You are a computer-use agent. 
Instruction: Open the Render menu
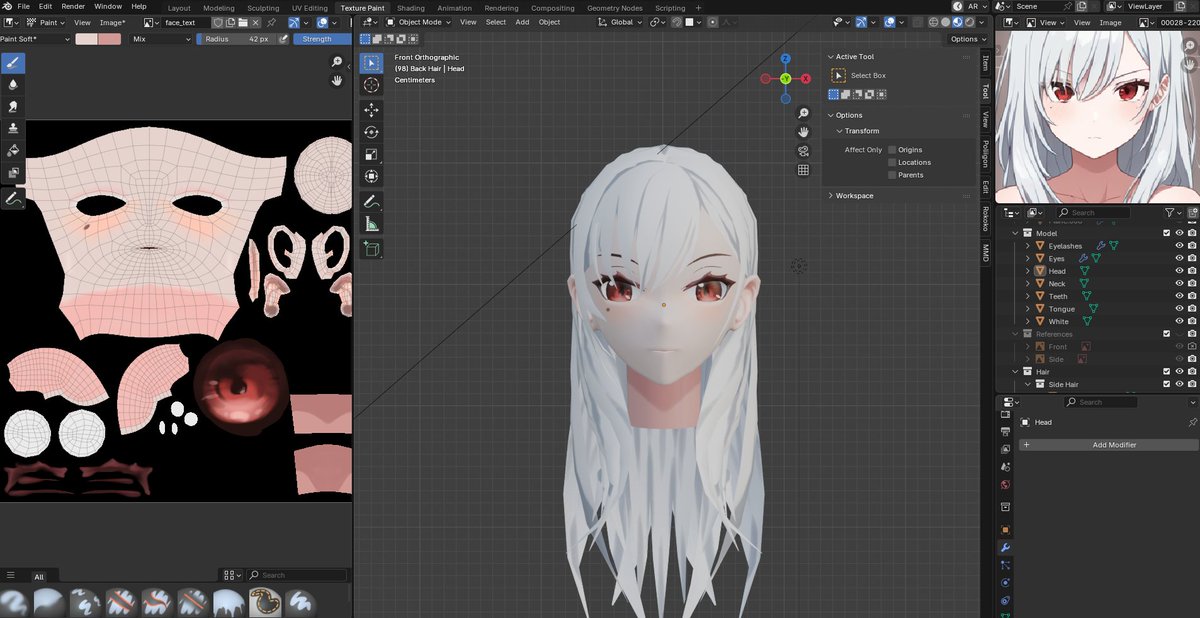pos(73,6)
